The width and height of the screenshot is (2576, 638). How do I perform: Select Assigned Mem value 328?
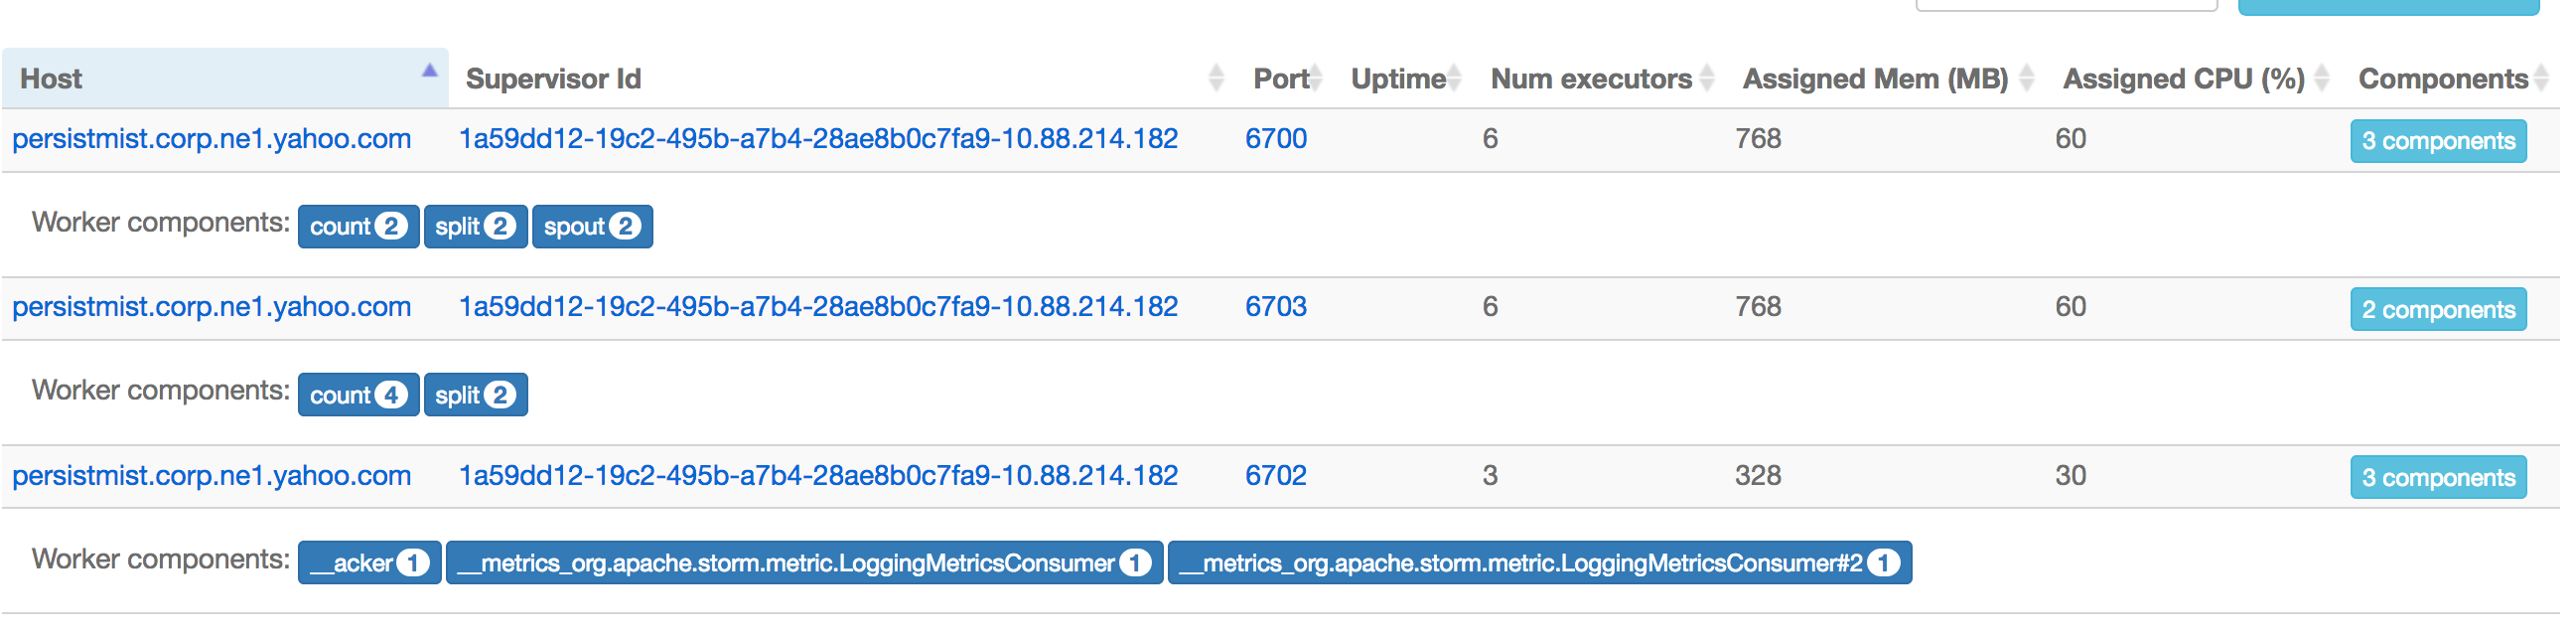1759,476
